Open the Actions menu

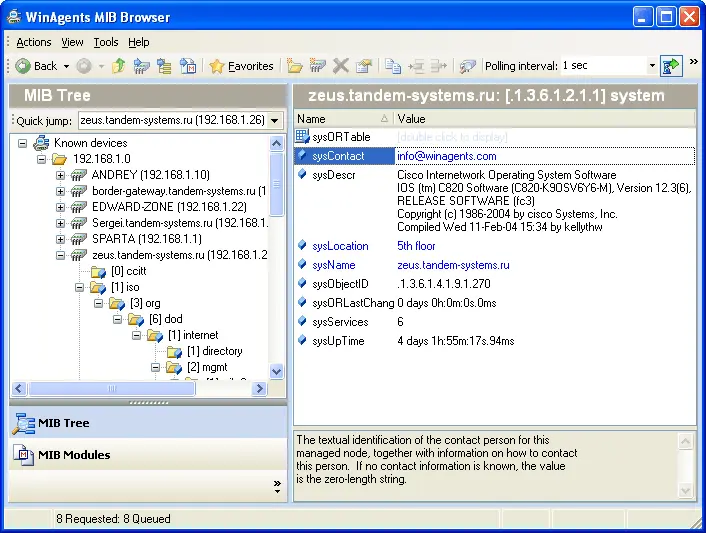pyautogui.click(x=33, y=42)
